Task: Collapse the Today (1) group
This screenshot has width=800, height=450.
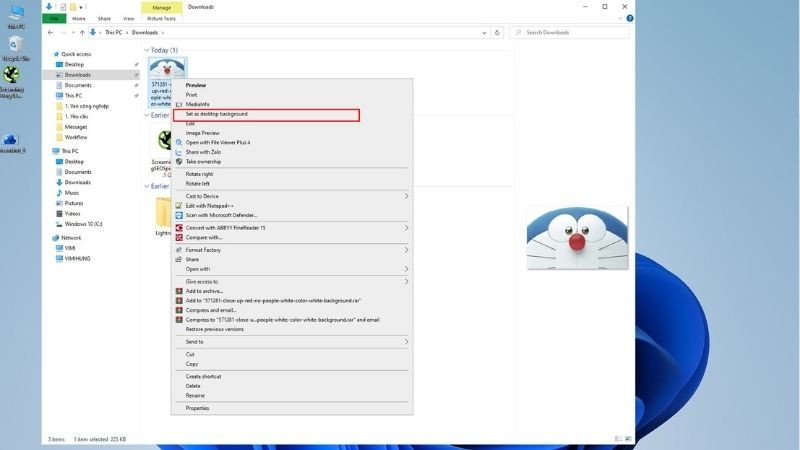Action: coord(147,50)
